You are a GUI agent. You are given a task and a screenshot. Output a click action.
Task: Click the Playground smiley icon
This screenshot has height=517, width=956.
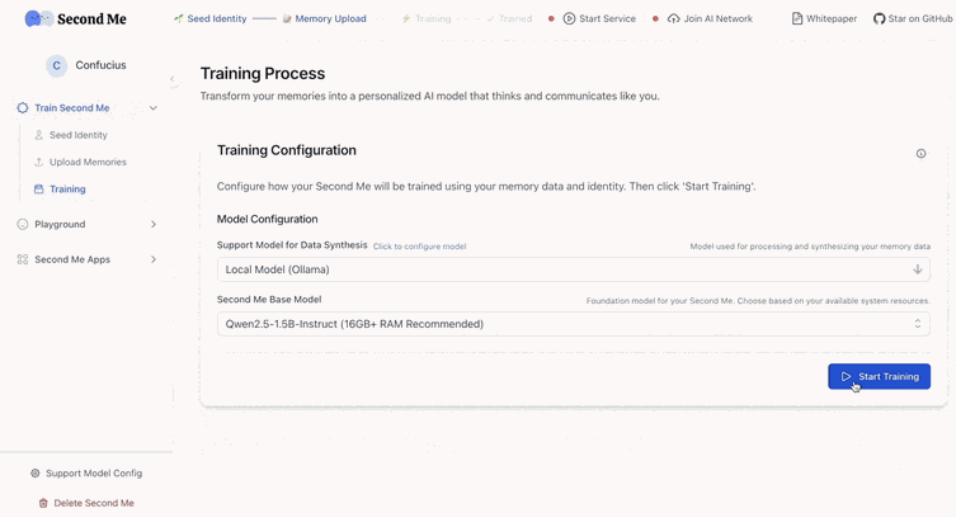pyautogui.click(x=22, y=224)
